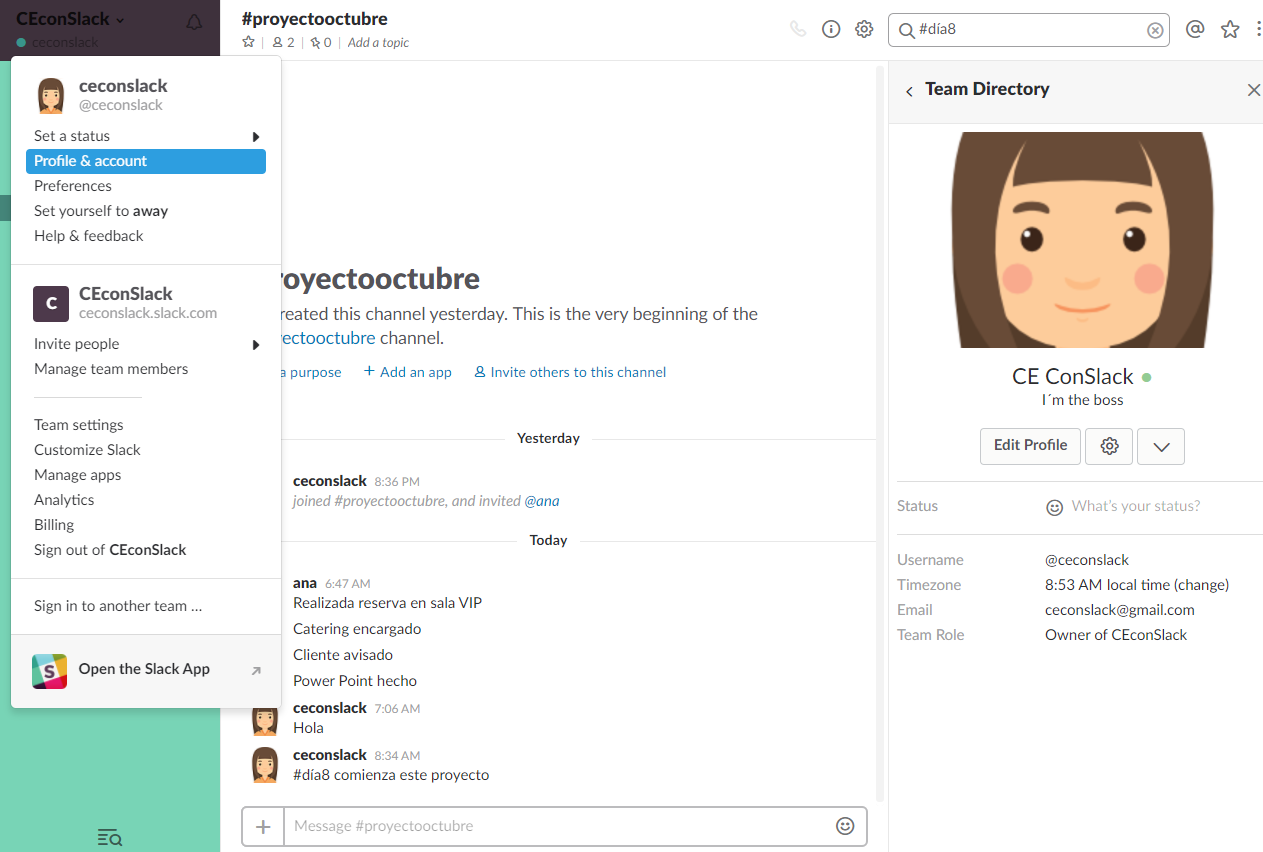Clear the #día8 search query
Viewport: 1263px width, 852px height.
tap(1155, 30)
